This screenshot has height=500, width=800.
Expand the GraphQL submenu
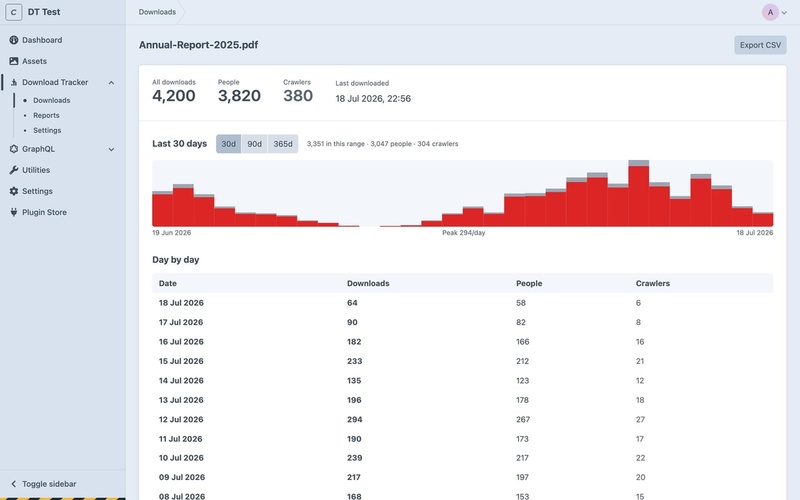[x=111, y=149]
